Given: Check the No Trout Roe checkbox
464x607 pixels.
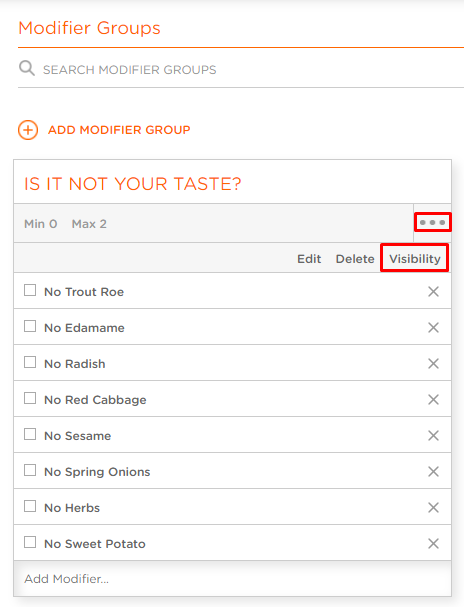Looking at the screenshot, I should point(30,290).
